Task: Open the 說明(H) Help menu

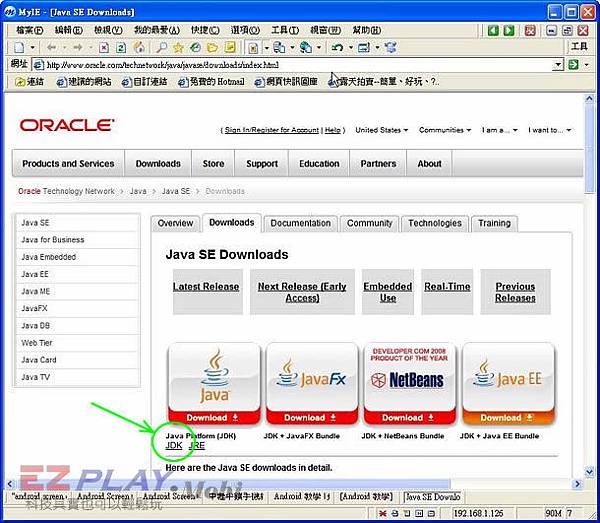Action: point(366,30)
